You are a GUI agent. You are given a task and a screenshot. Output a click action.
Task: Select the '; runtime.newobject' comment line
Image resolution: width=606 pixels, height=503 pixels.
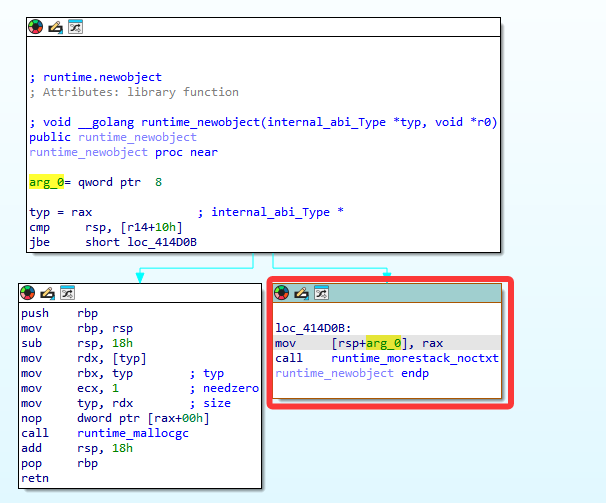pyautogui.click(x=95, y=77)
